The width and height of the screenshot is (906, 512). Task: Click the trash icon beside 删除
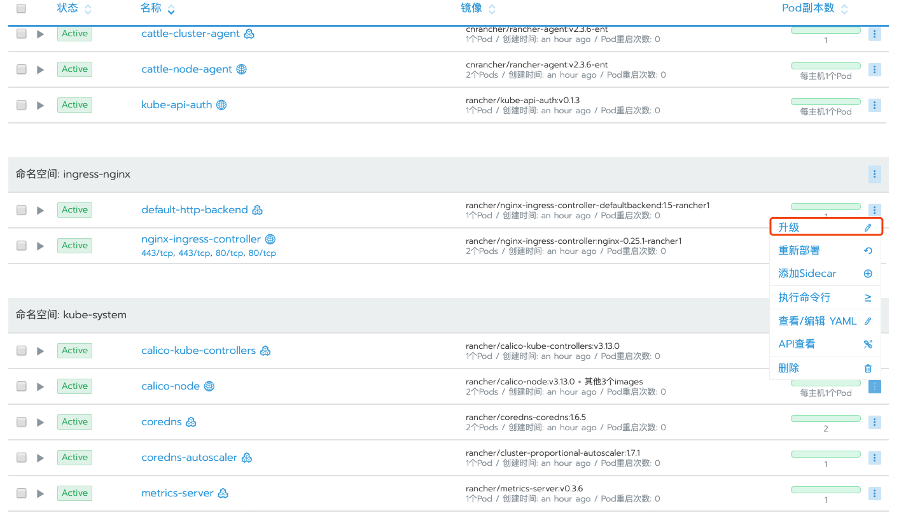pos(868,368)
